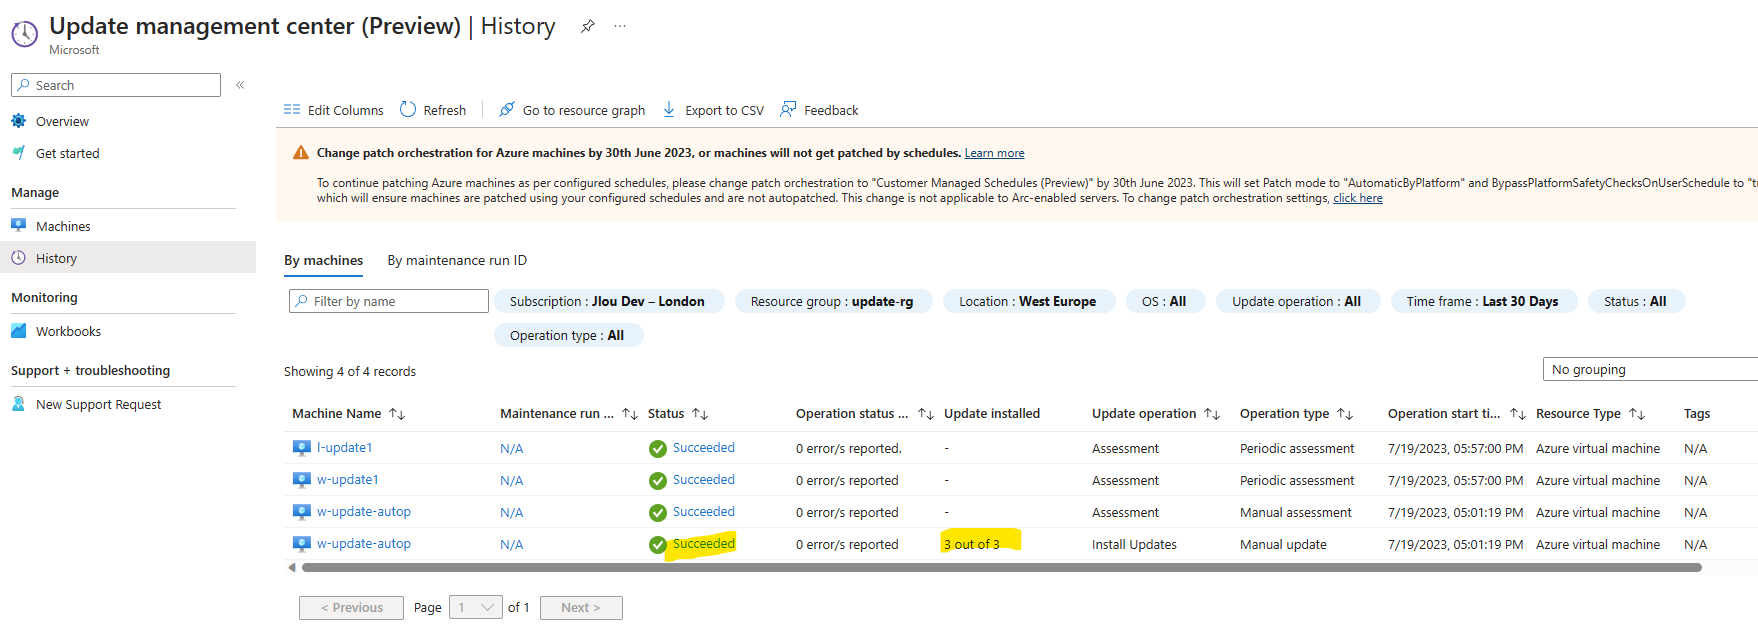Click the Previous page button
Viewport: 1758px width, 626px height.
[x=351, y=607]
